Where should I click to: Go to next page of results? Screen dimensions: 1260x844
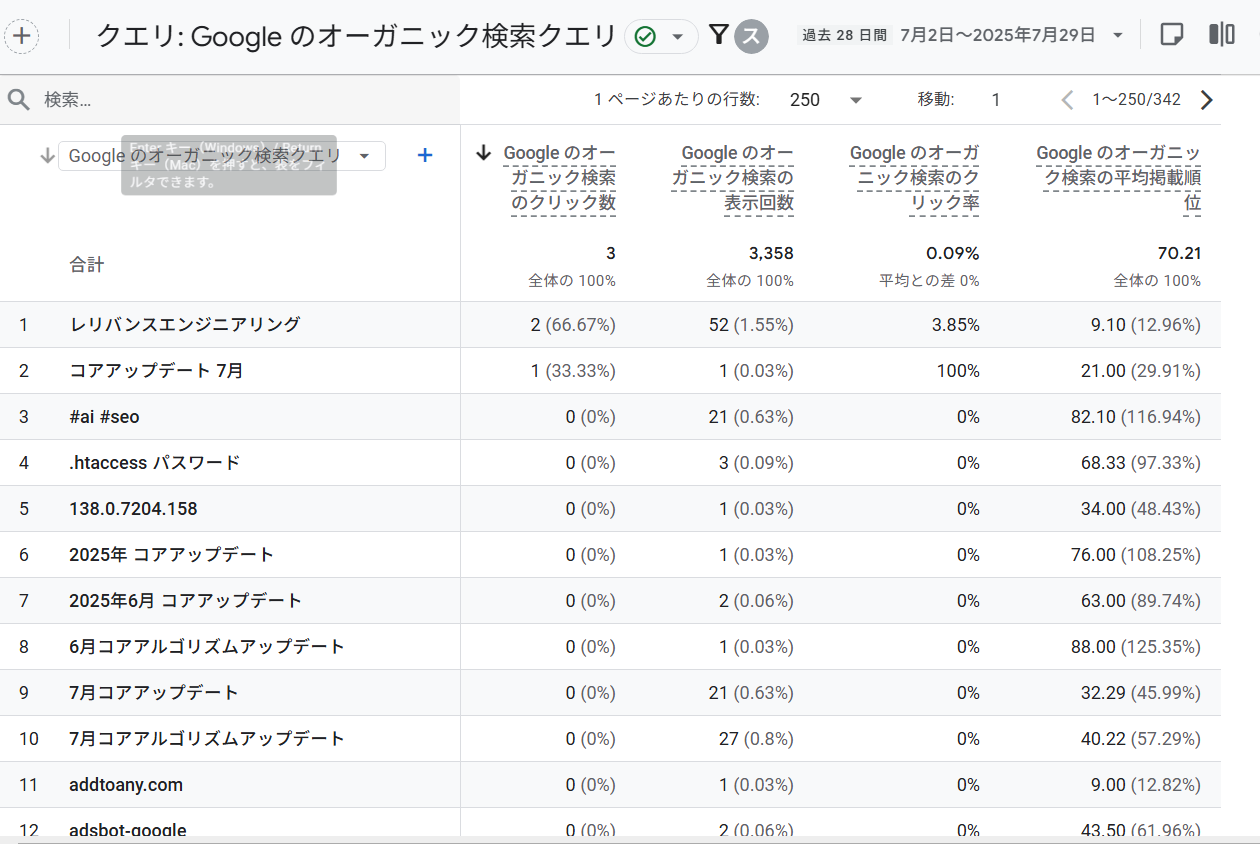1206,100
